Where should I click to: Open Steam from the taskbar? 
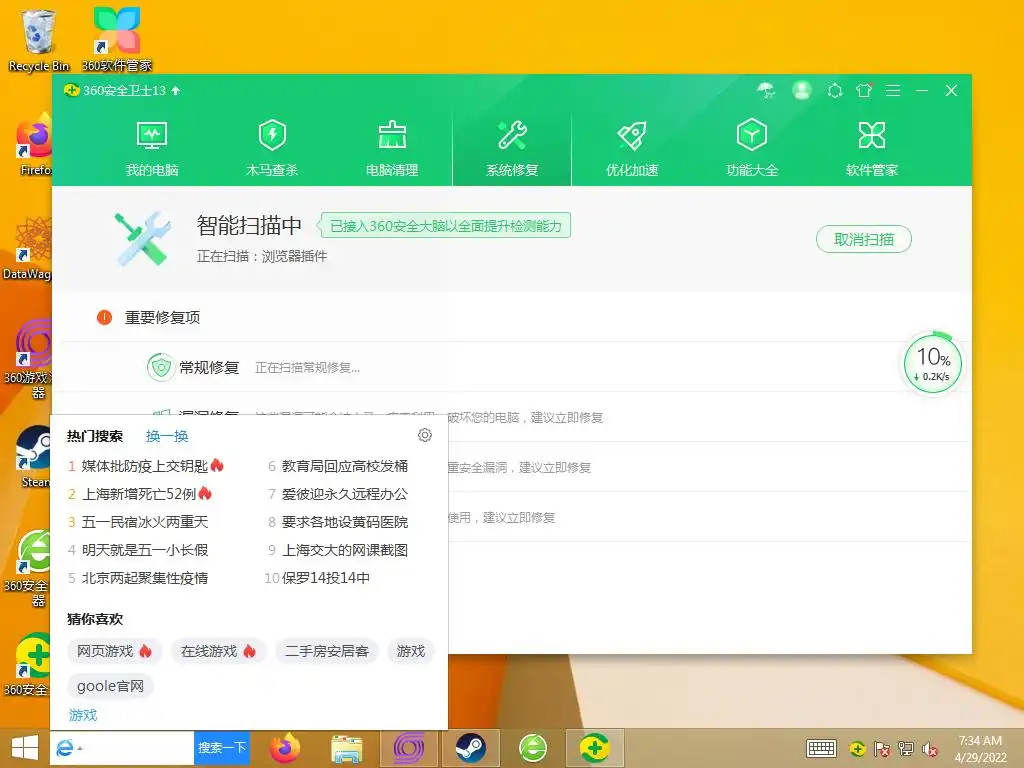[x=471, y=748]
